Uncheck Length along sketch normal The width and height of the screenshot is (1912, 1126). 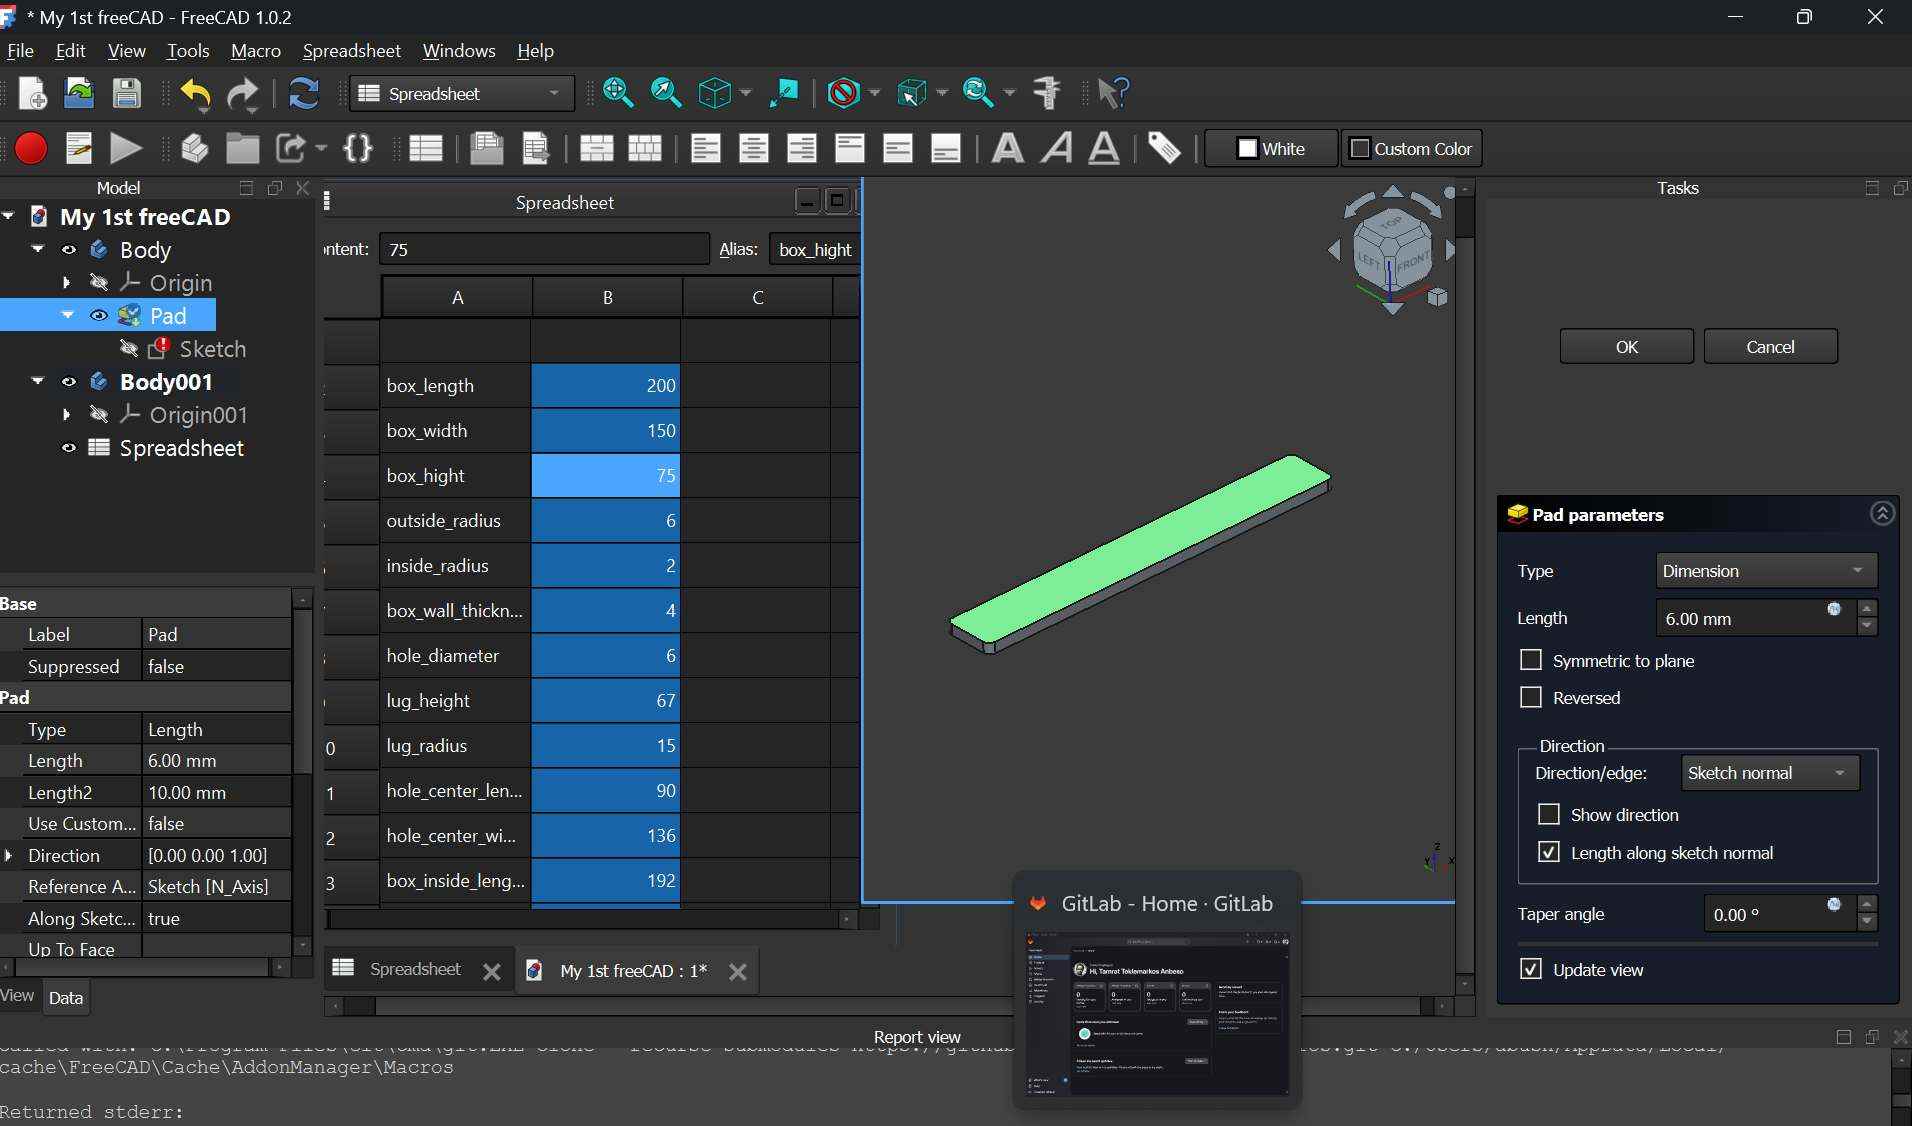[x=1548, y=852]
